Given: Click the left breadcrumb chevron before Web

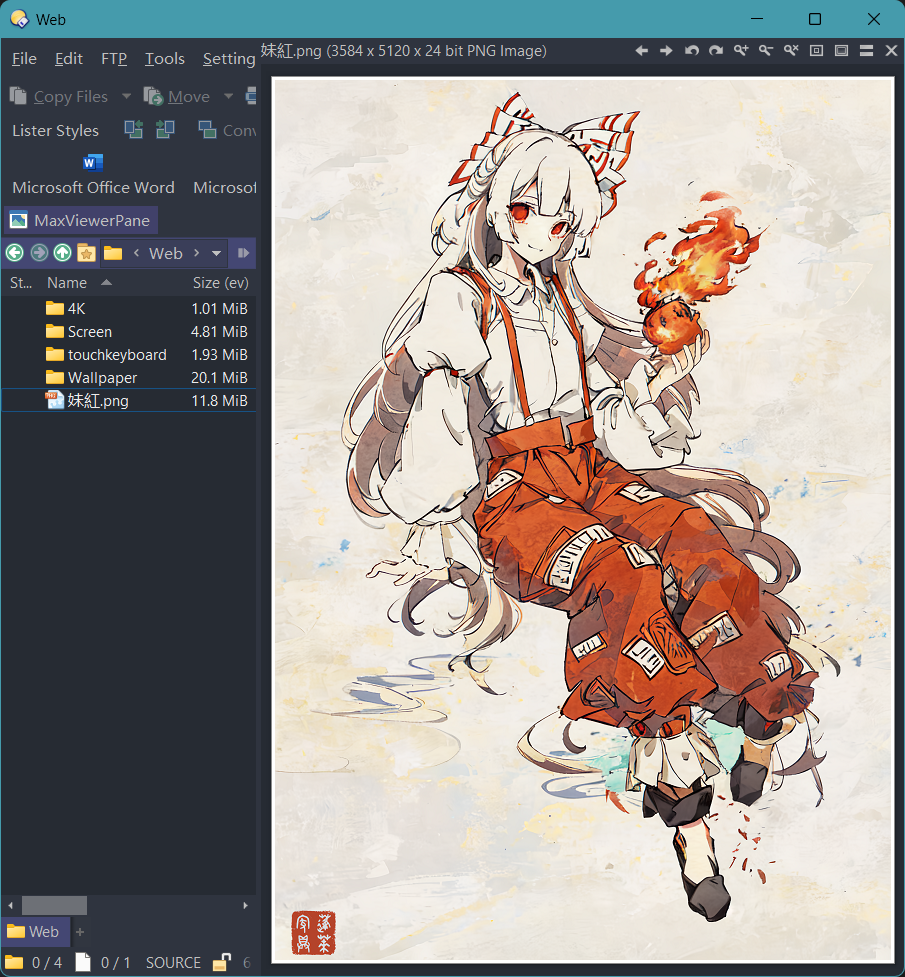Looking at the screenshot, I should pos(136,253).
